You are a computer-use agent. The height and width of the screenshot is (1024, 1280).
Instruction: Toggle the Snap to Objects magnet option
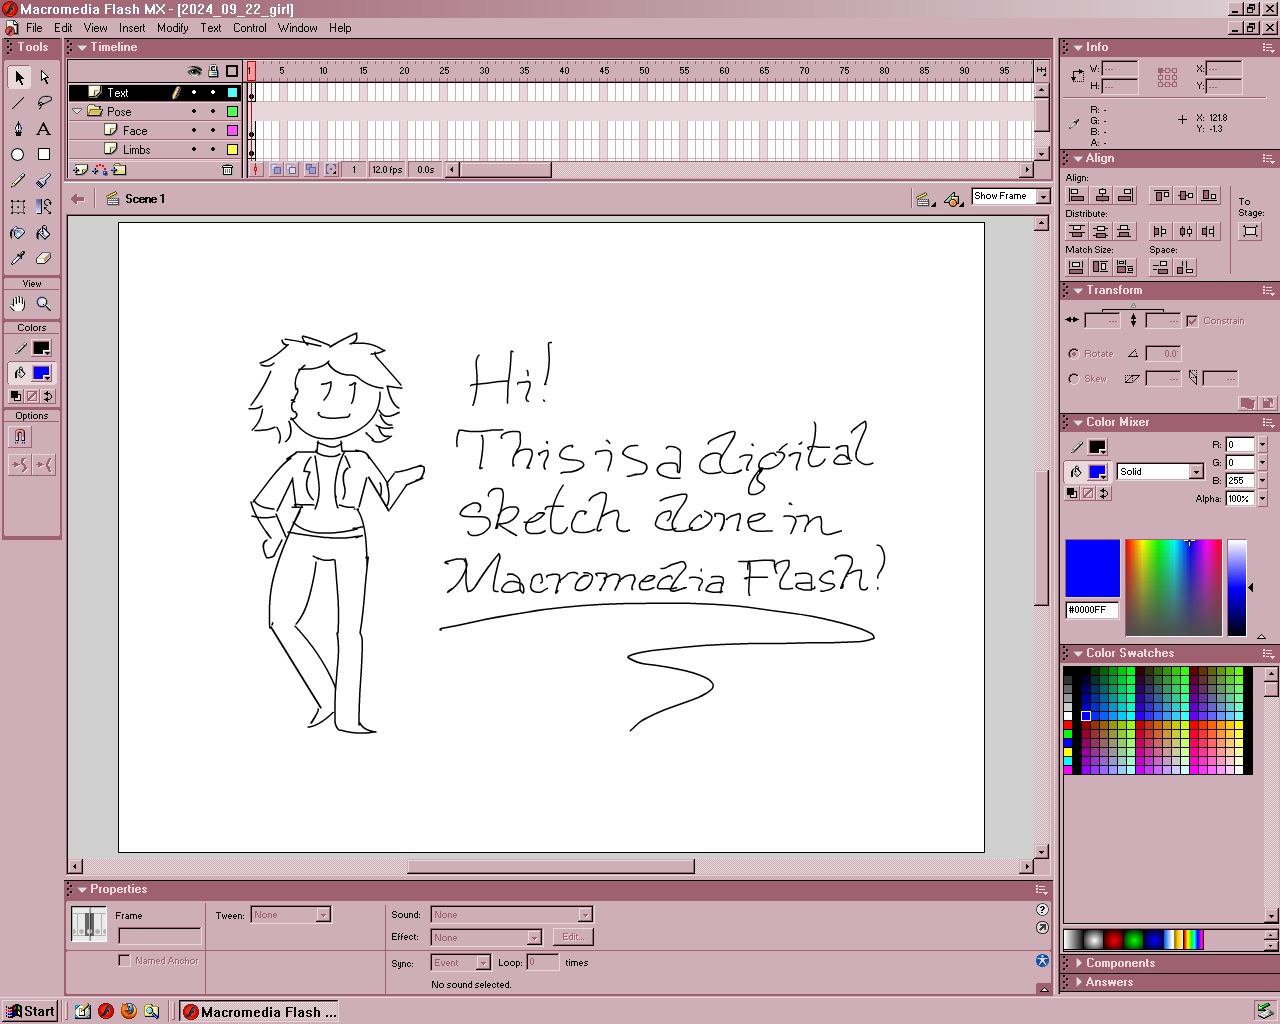click(x=20, y=437)
